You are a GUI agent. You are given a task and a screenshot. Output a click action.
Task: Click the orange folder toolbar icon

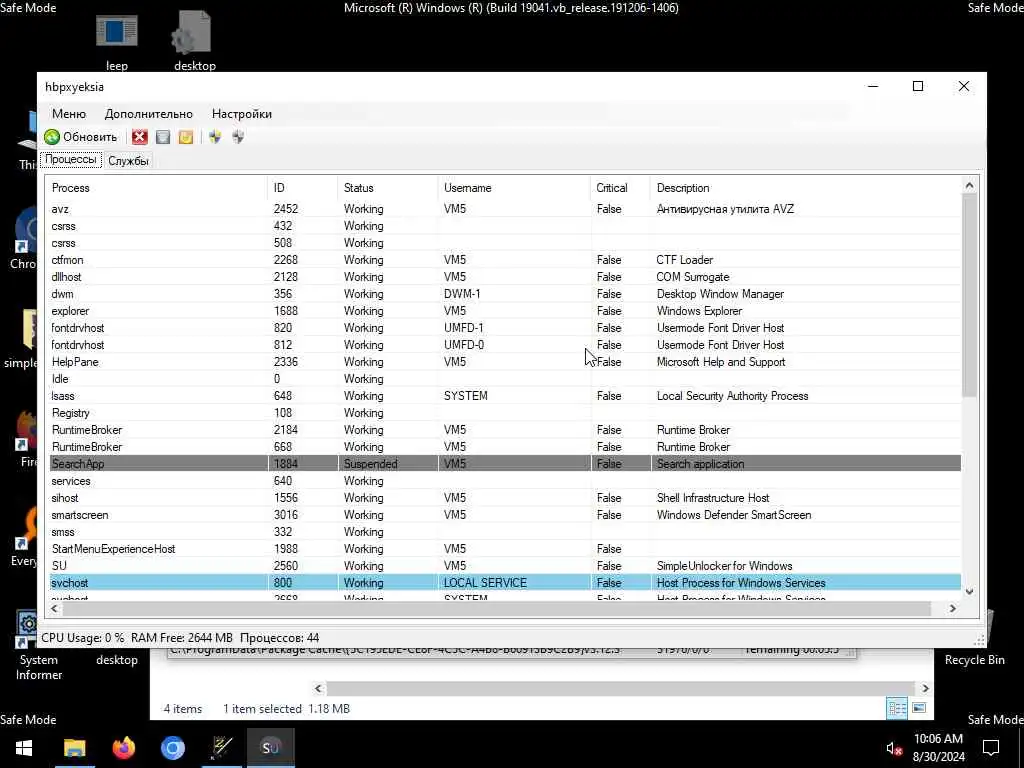coord(186,136)
